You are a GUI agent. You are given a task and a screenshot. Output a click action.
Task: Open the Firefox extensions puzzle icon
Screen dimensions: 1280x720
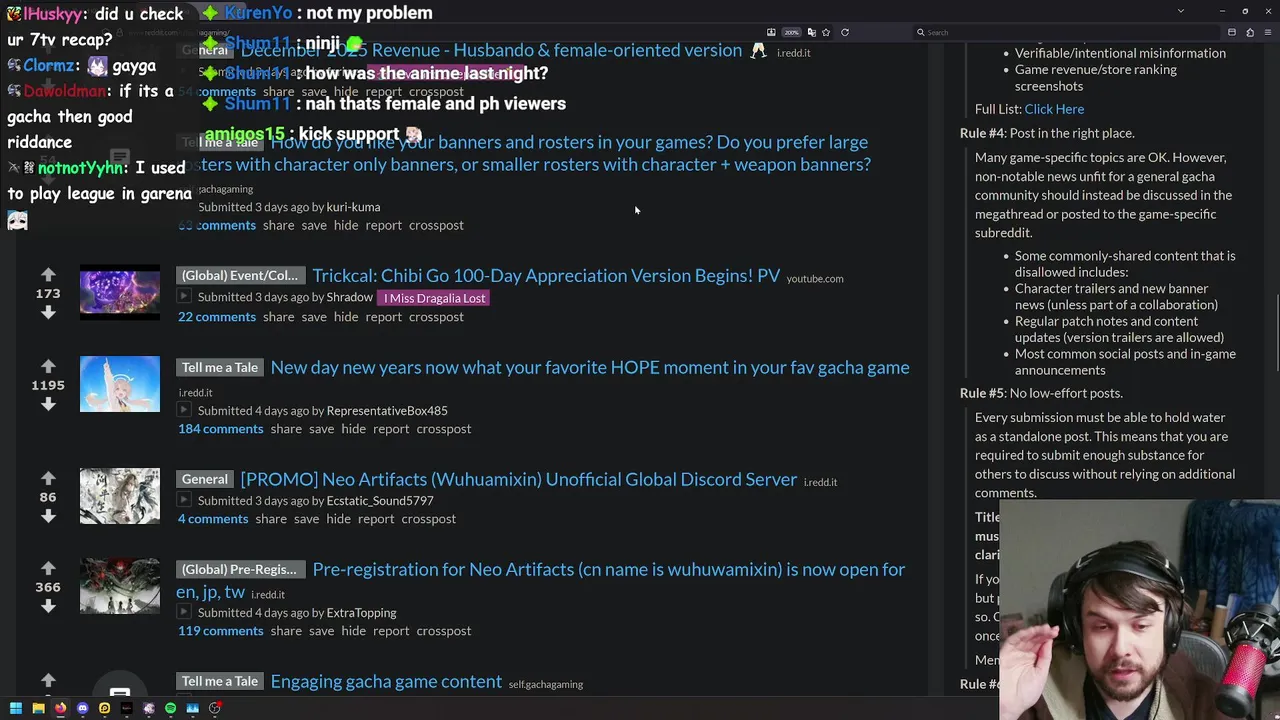[x=1250, y=32]
